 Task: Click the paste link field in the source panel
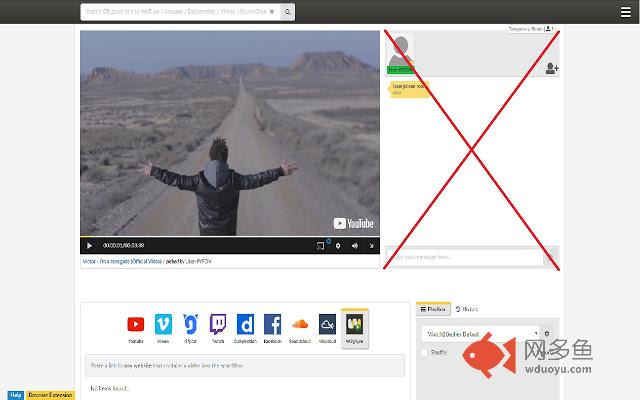coord(245,366)
